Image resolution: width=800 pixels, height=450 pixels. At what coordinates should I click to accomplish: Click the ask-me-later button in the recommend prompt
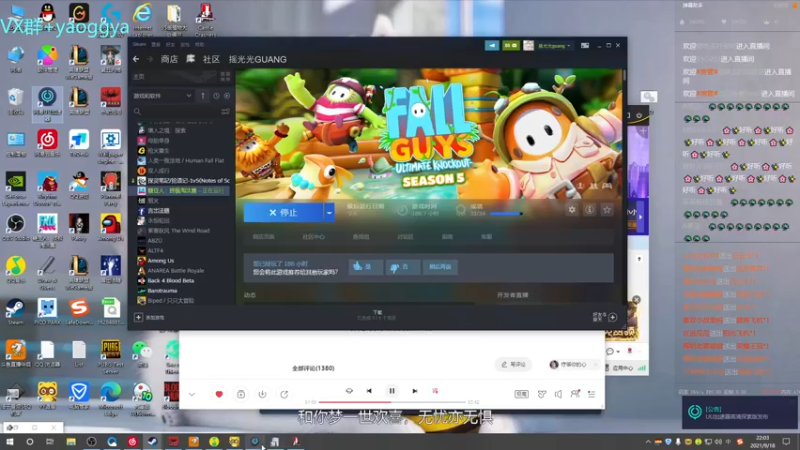pyautogui.click(x=440, y=267)
